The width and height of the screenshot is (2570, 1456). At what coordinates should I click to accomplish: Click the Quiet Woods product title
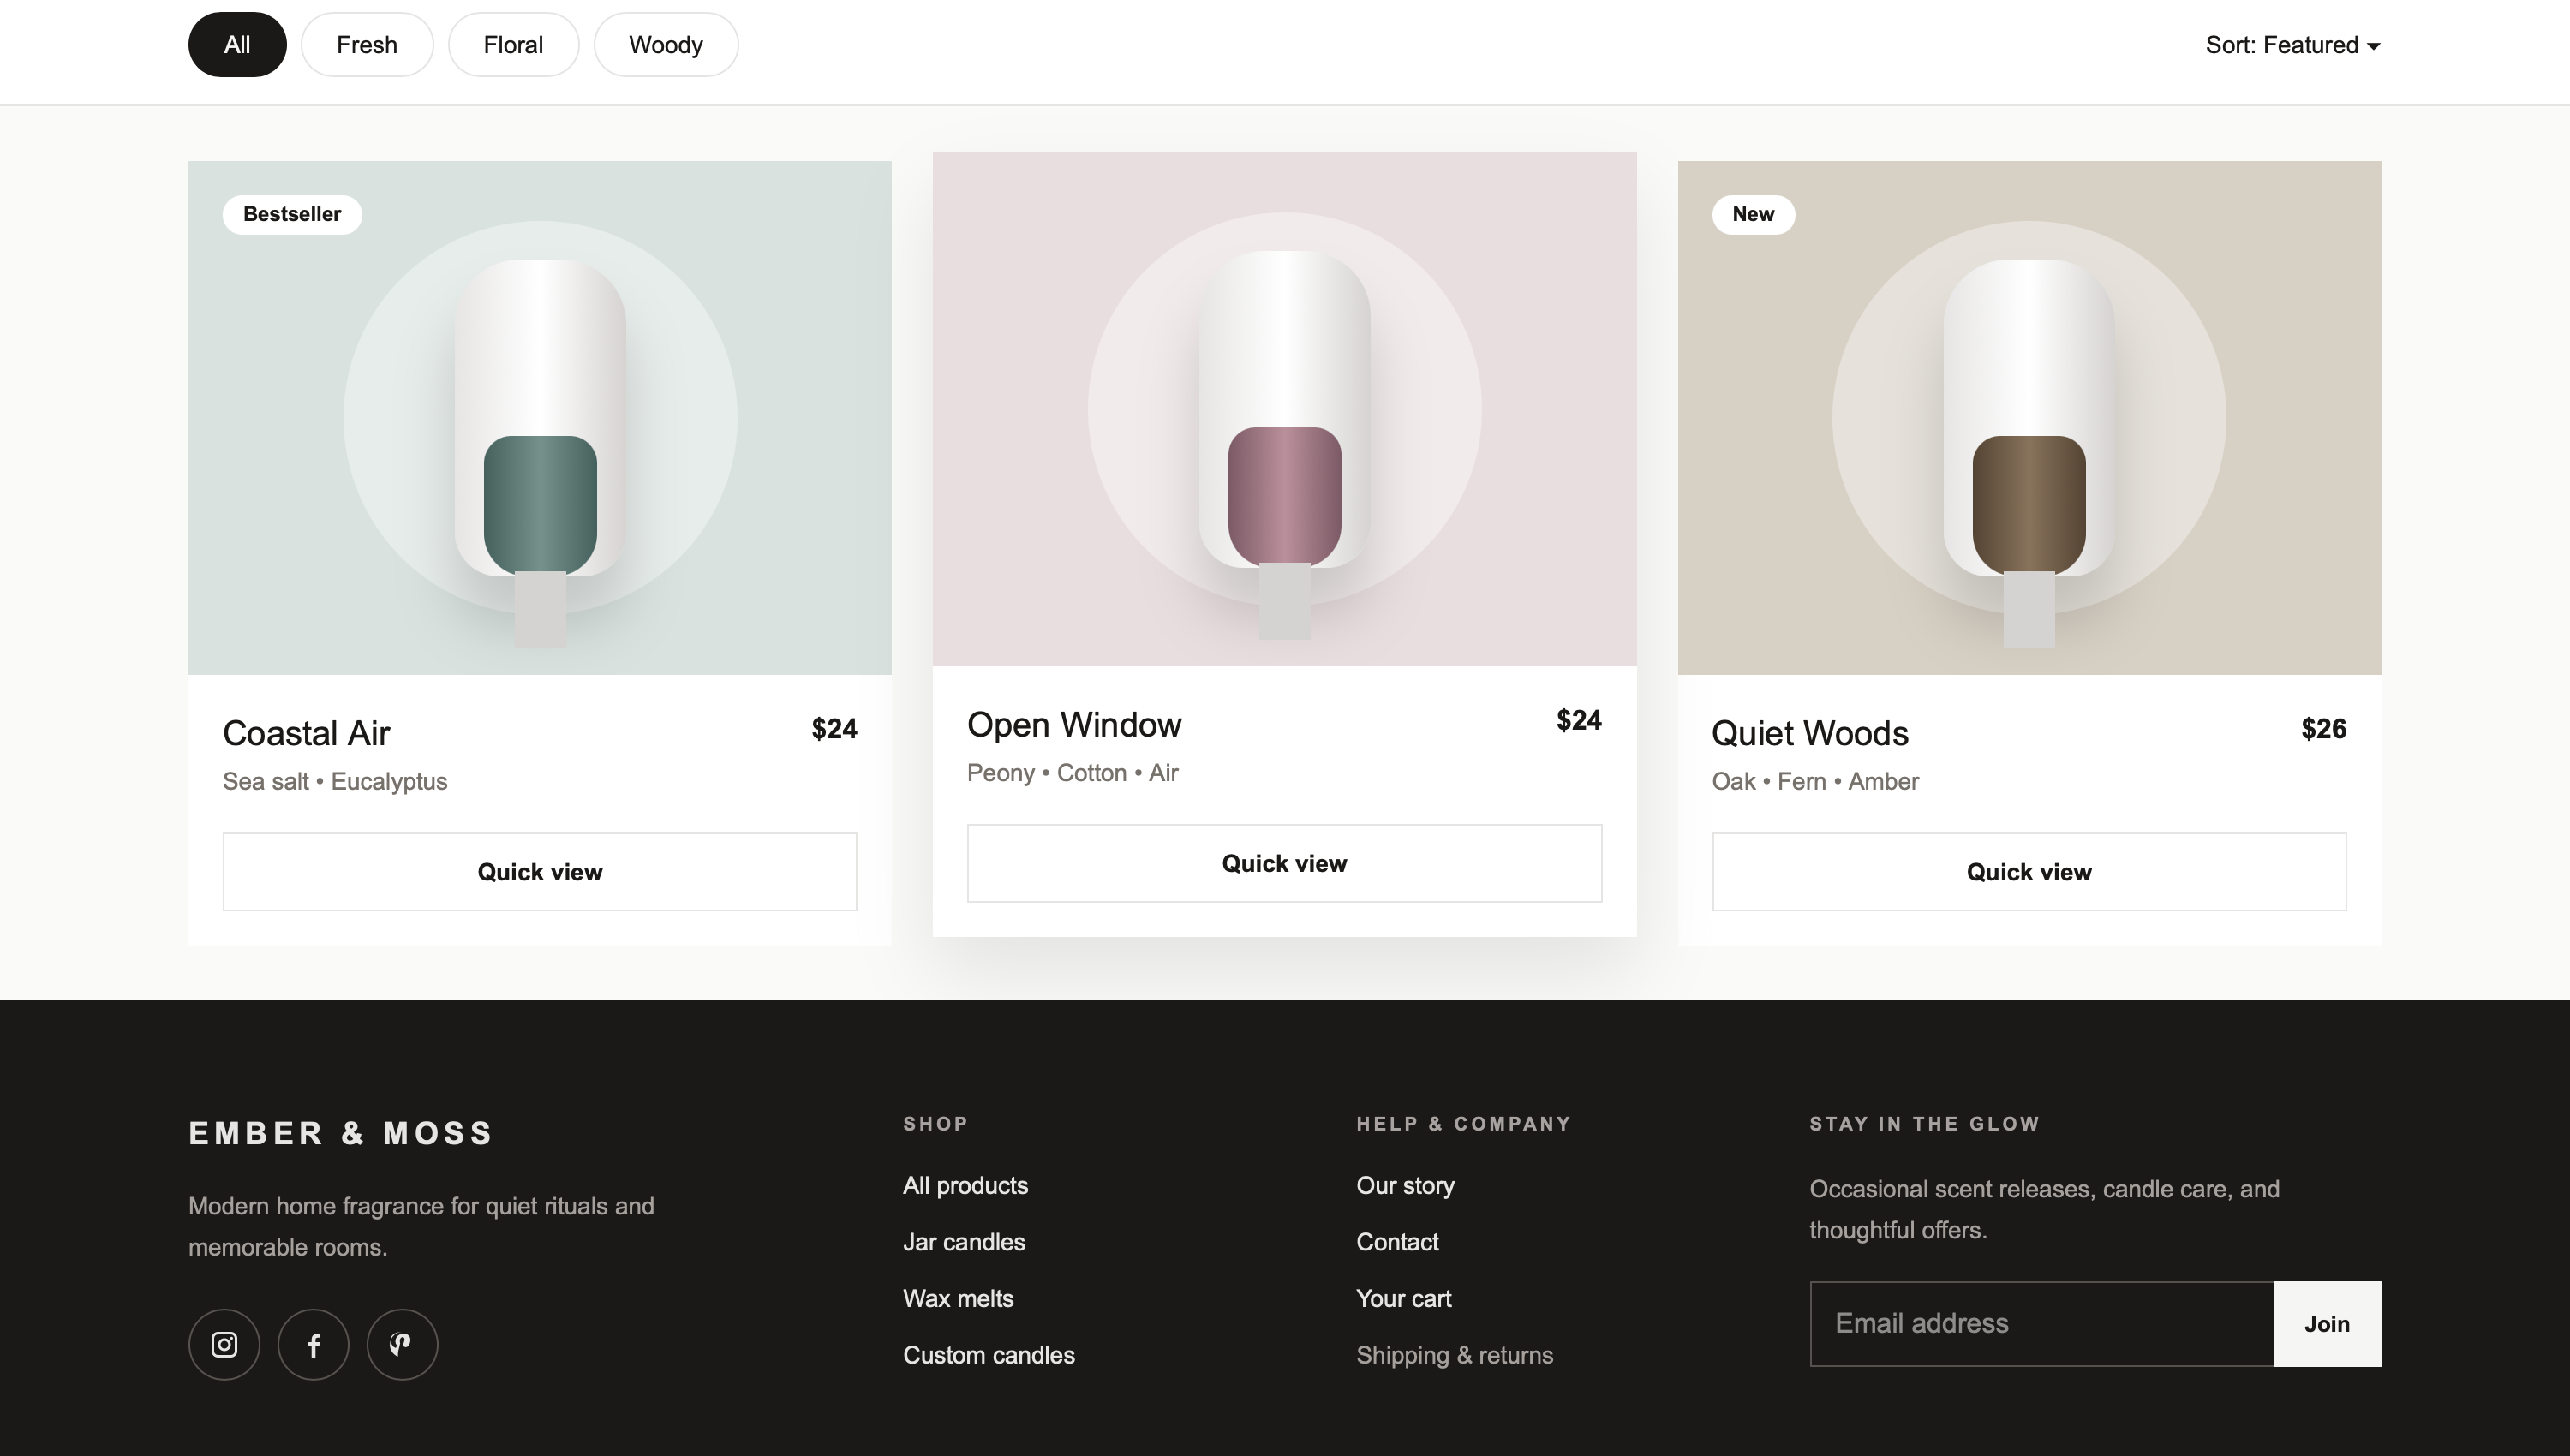pyautogui.click(x=1810, y=733)
